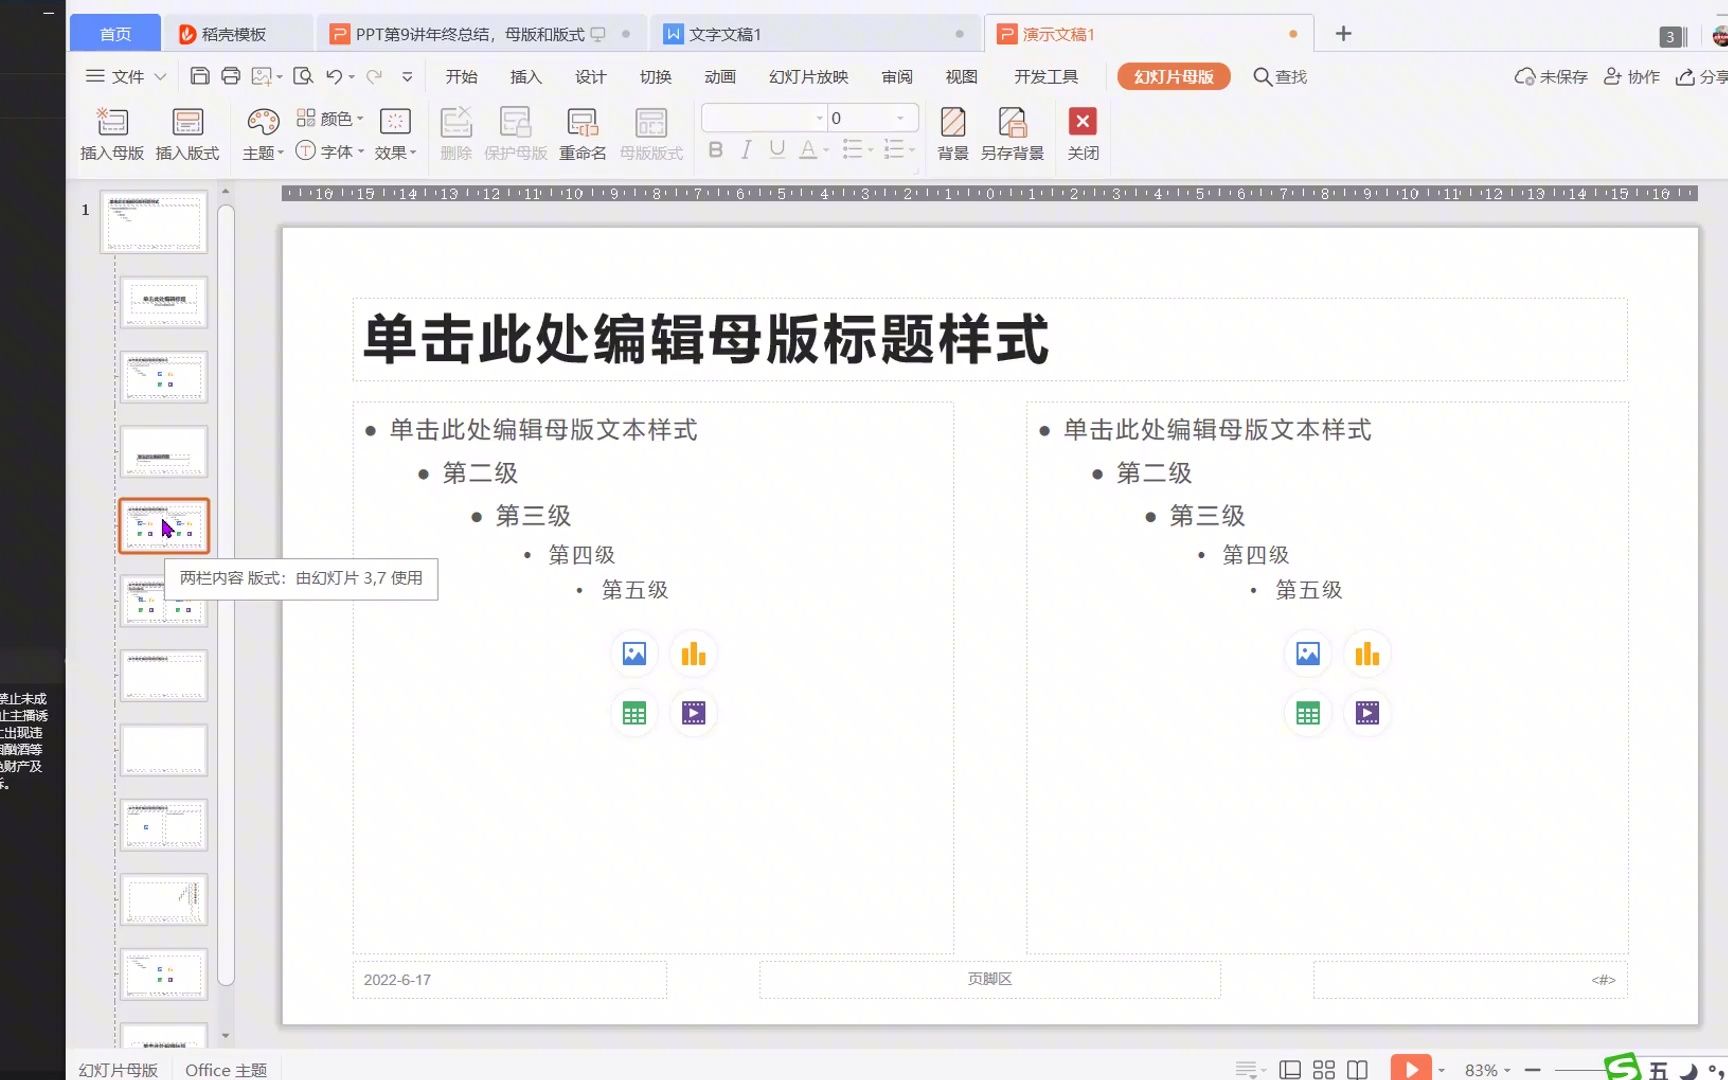
Task: Click the footer placeholder 页脚区
Action: point(989,980)
